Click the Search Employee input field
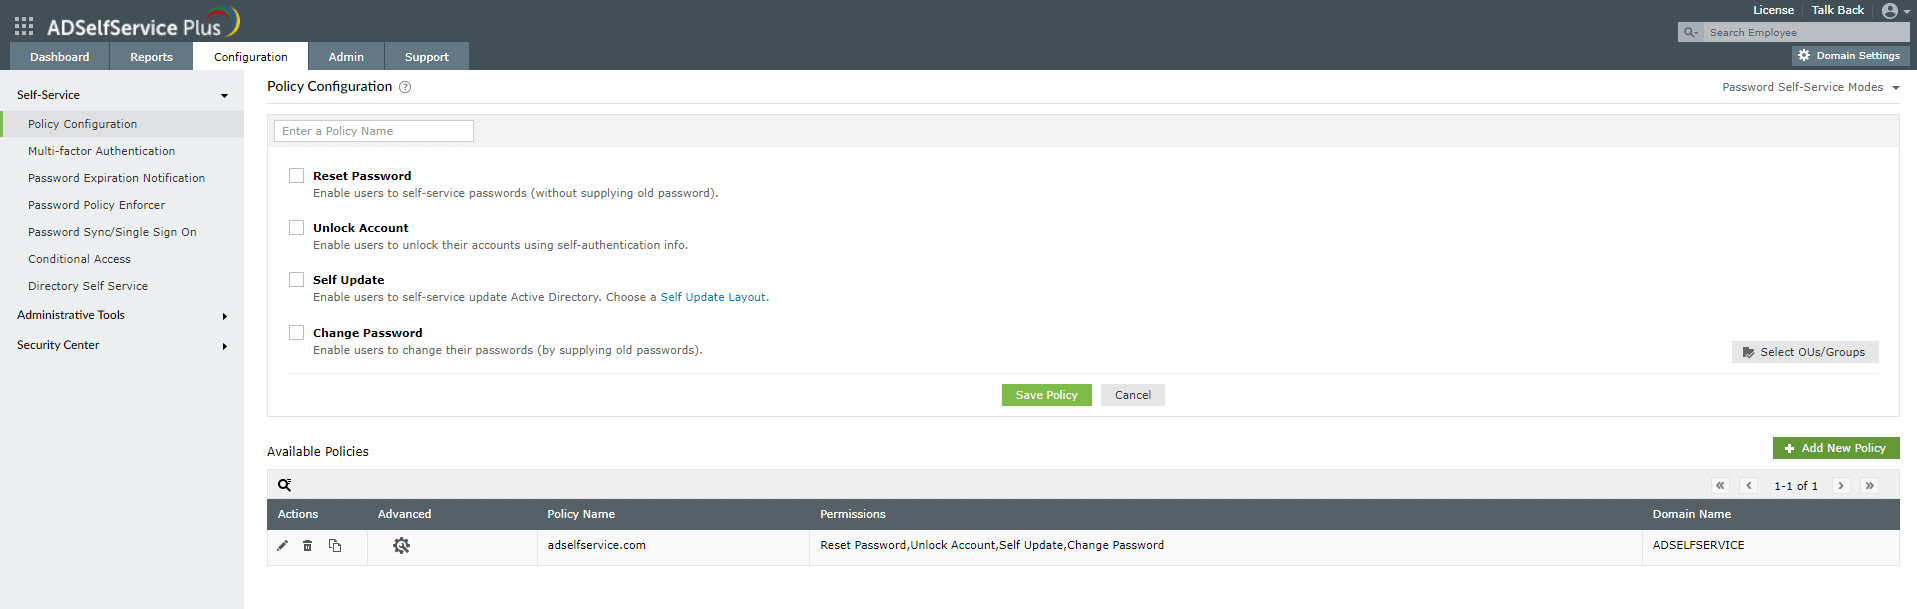The width and height of the screenshot is (1917, 609). click(x=1805, y=33)
